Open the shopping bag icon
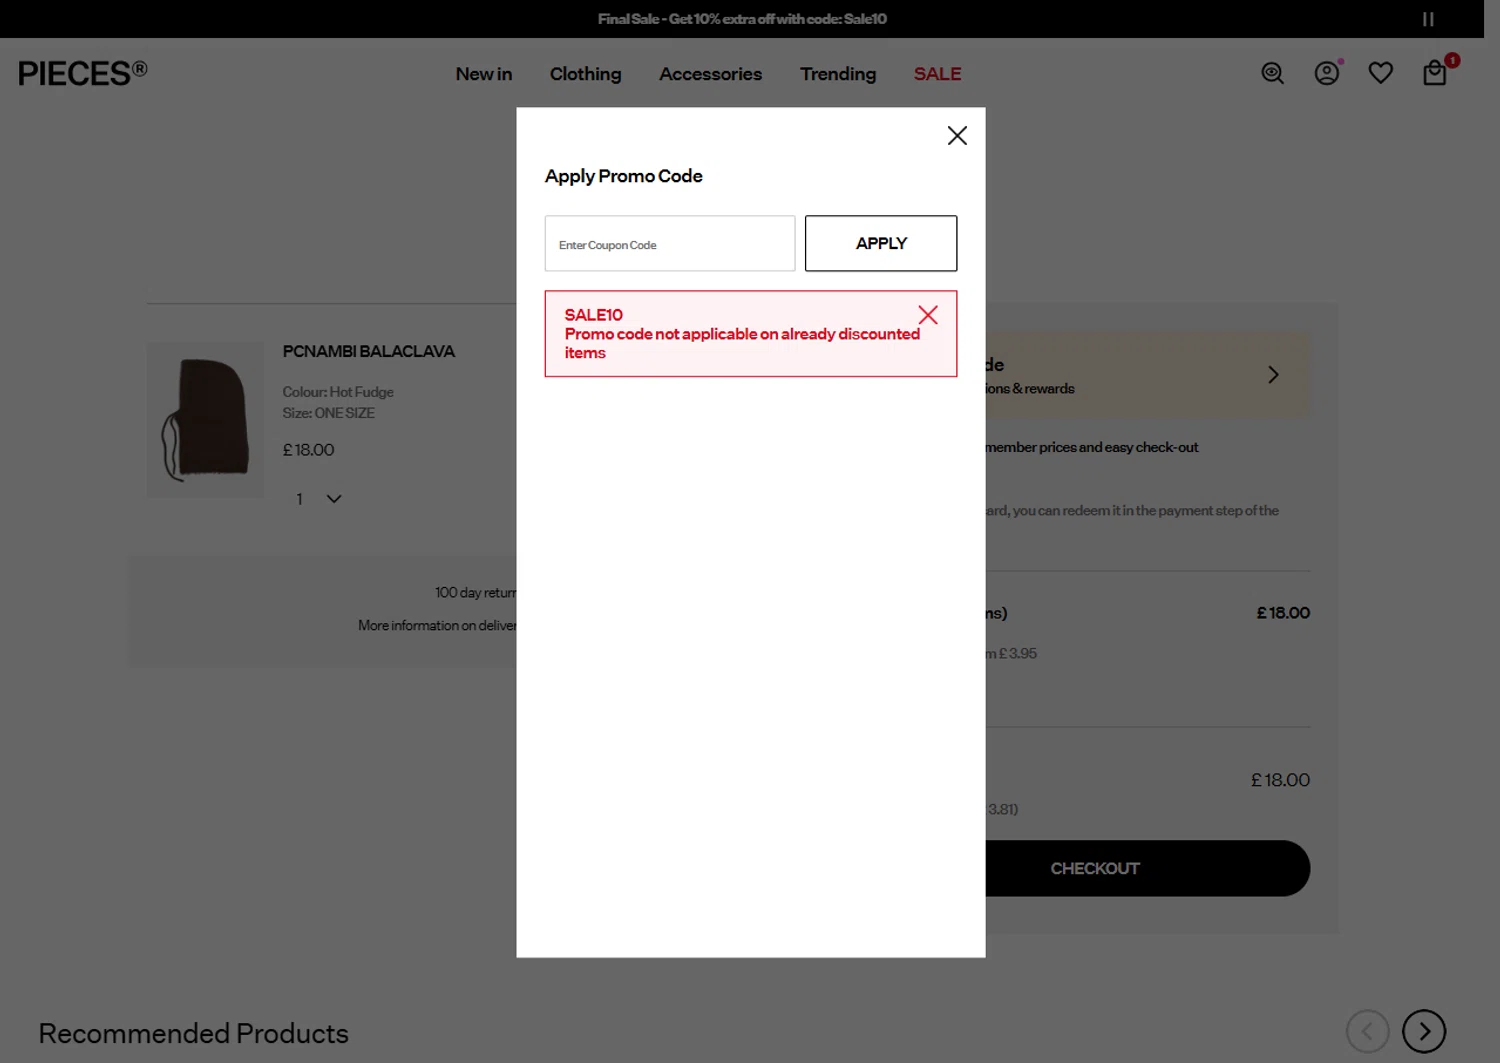Image resolution: width=1500 pixels, height=1063 pixels. click(1435, 73)
